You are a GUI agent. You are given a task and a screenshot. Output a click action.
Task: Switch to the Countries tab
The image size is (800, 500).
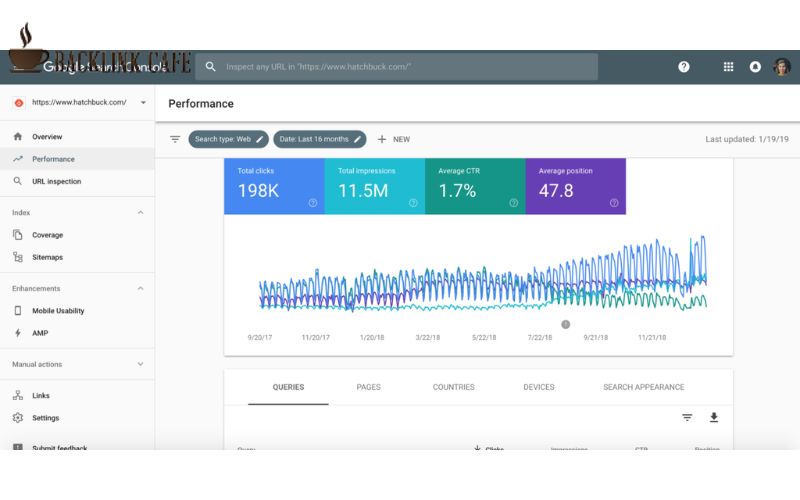454,387
